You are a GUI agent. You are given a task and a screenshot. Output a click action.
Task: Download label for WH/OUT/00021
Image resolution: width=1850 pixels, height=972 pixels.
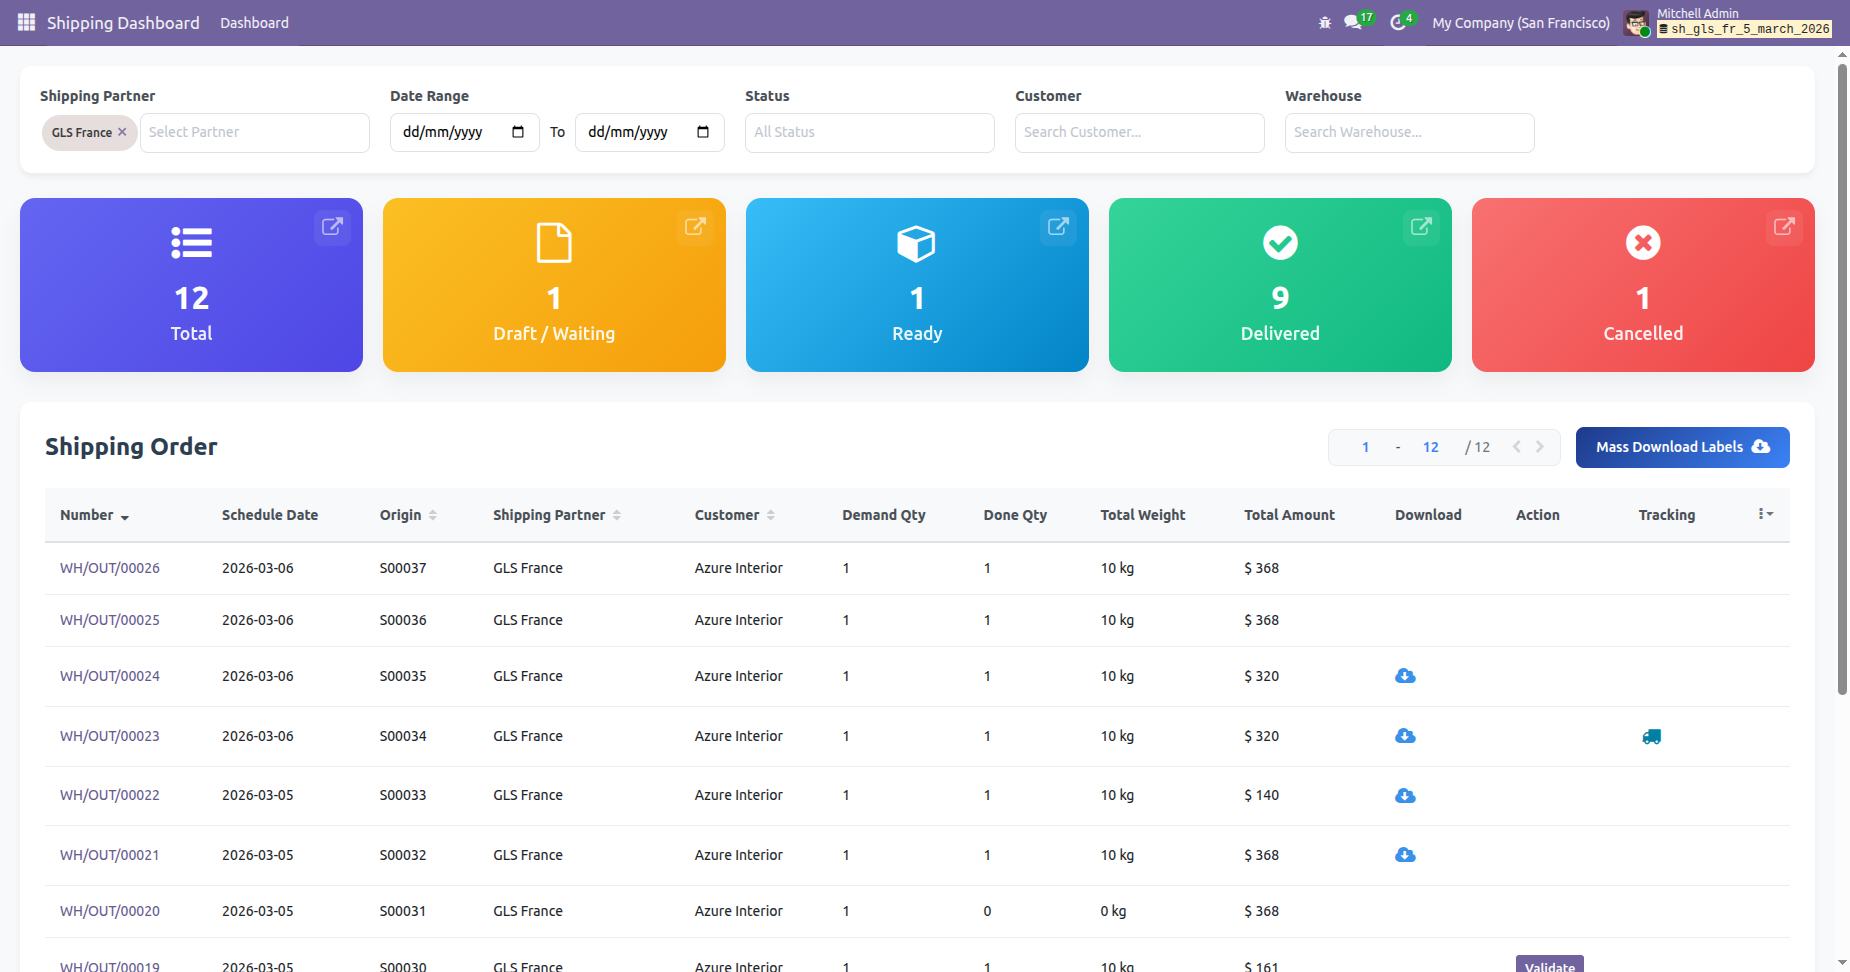1405,855
